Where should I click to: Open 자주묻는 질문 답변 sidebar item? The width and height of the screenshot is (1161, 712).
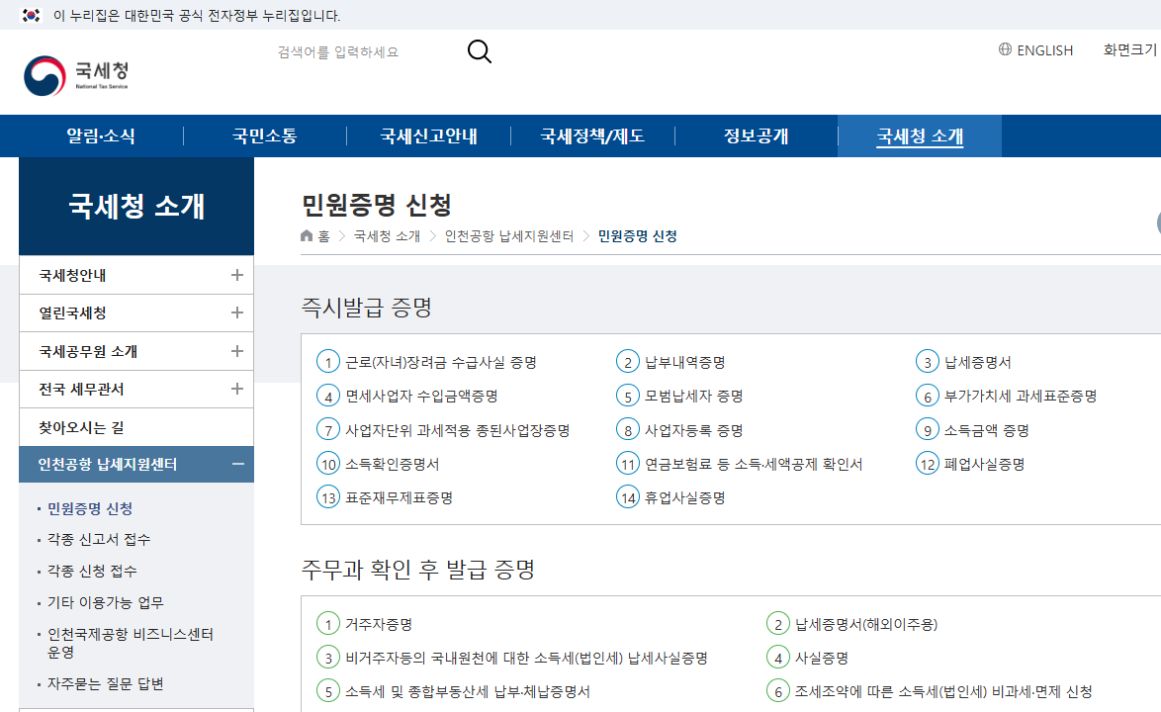(105, 684)
